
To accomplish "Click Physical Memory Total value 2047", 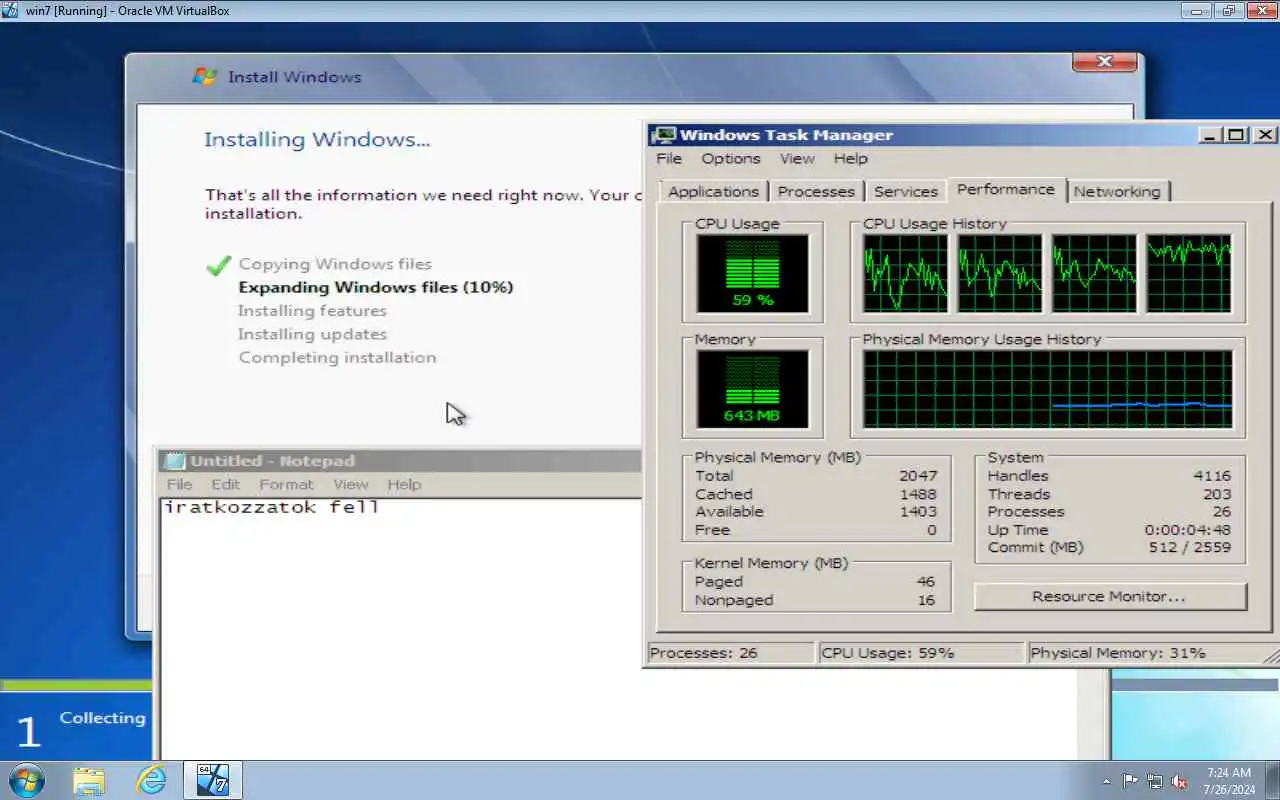I will 918,476.
